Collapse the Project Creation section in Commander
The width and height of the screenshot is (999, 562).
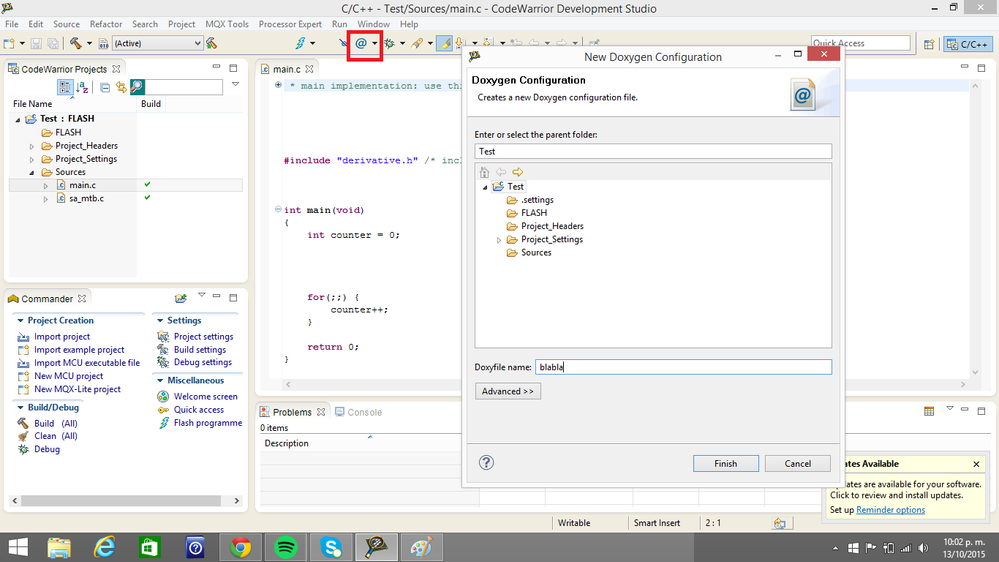click(x=20, y=321)
